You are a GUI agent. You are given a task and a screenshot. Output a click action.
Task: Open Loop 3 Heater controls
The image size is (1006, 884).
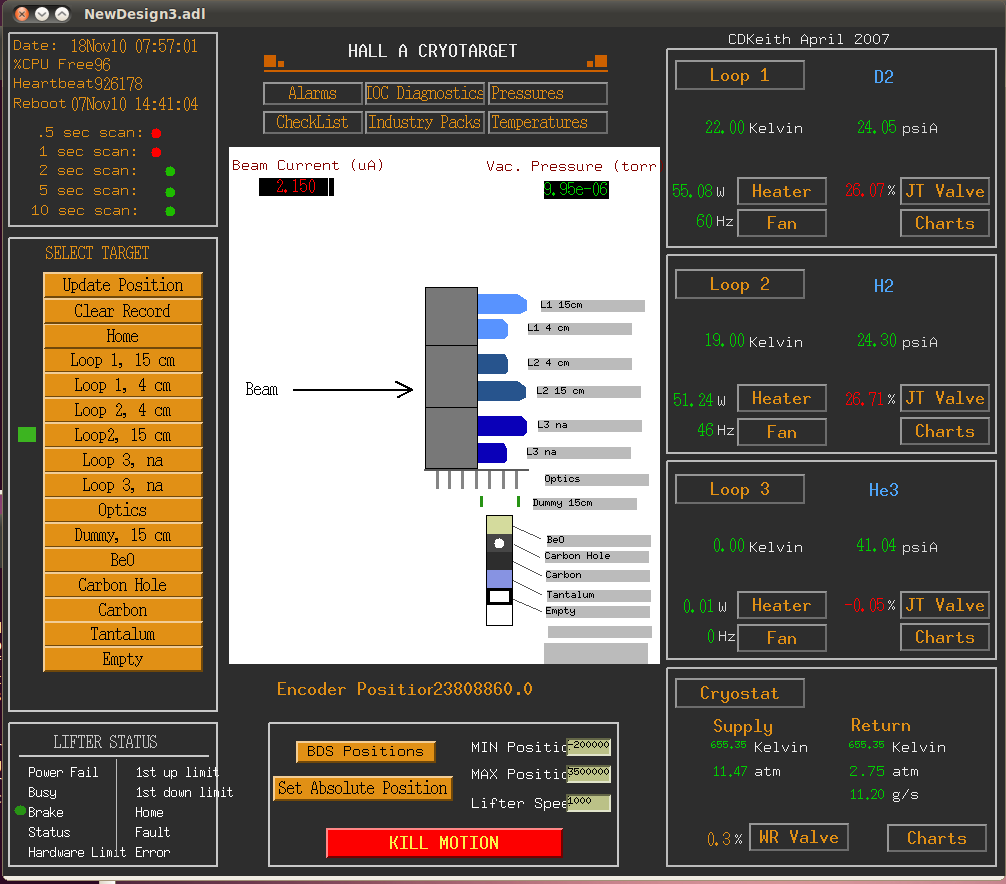(781, 605)
